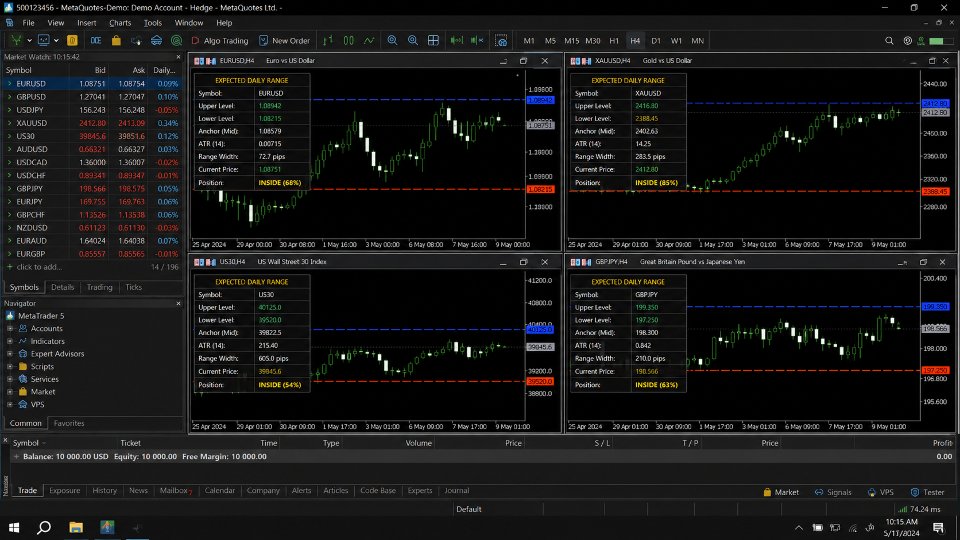Select the H4 timeframe button
This screenshot has width=960, height=540.
[x=635, y=40]
